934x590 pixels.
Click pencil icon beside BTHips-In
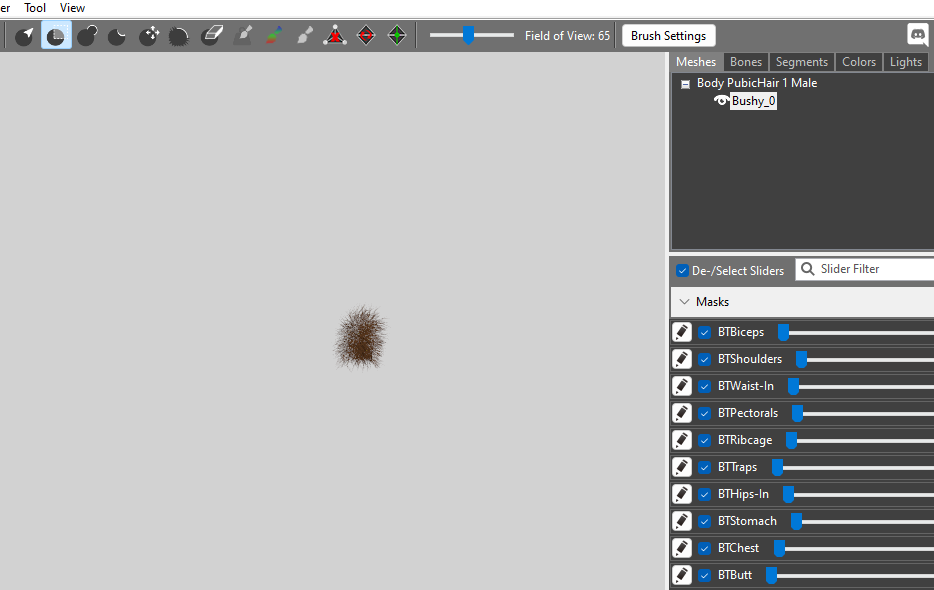point(682,494)
